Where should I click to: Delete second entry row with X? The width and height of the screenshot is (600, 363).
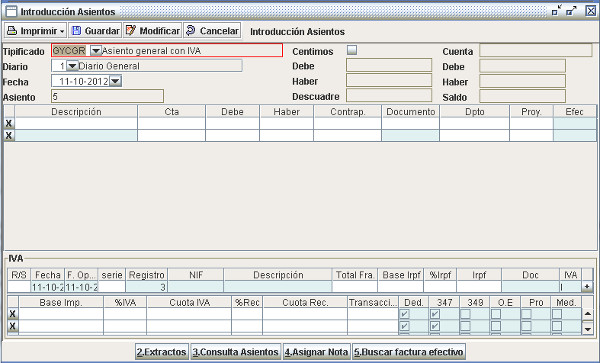coord(9,135)
